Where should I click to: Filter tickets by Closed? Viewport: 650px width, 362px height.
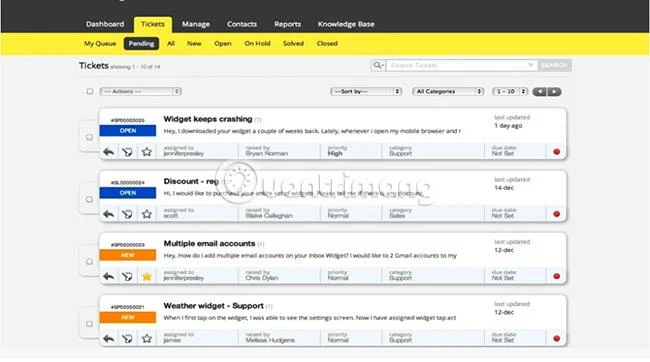327,44
